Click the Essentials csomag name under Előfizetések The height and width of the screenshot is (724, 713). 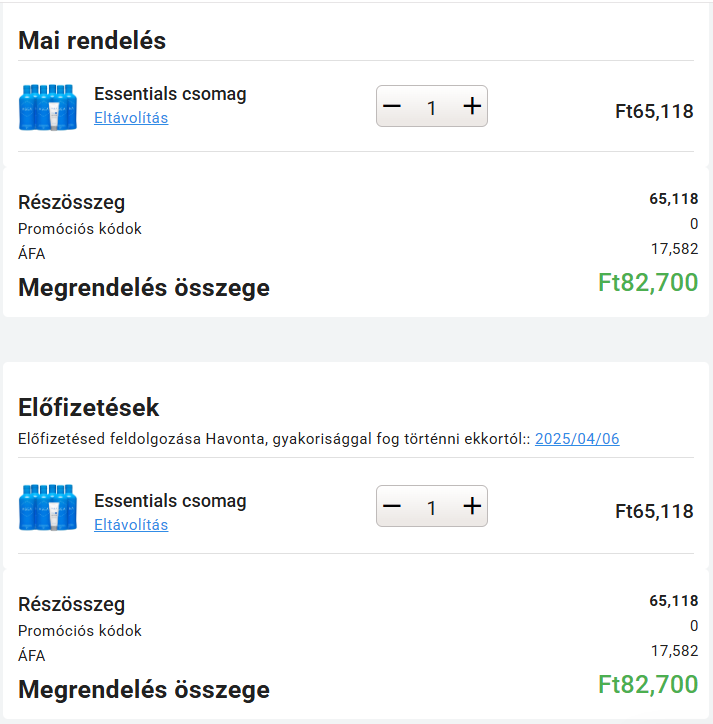click(170, 501)
